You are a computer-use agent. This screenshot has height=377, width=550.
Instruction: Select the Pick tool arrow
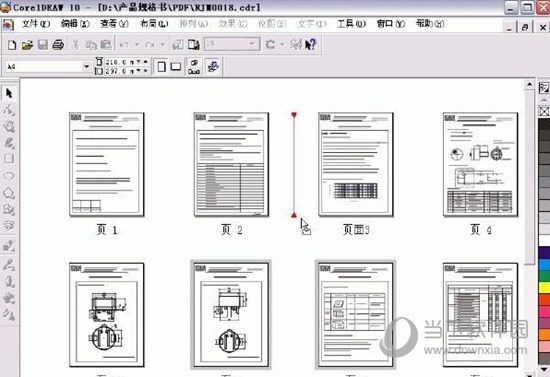[9, 93]
